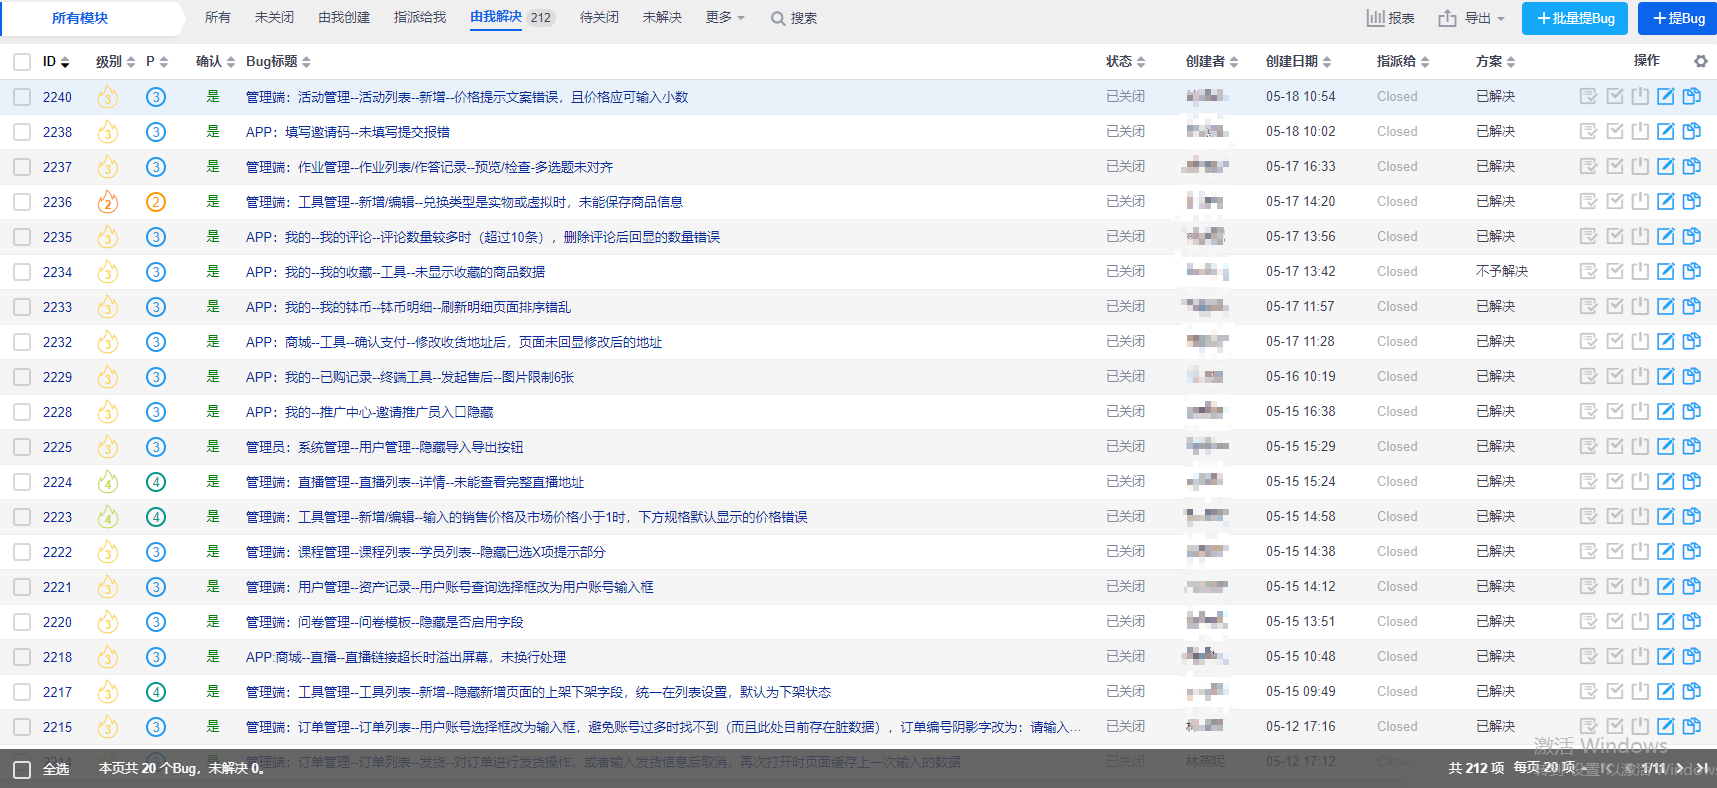The width and height of the screenshot is (1717, 788).
Task: Jump to the last page arrow
Action: 1701,768
